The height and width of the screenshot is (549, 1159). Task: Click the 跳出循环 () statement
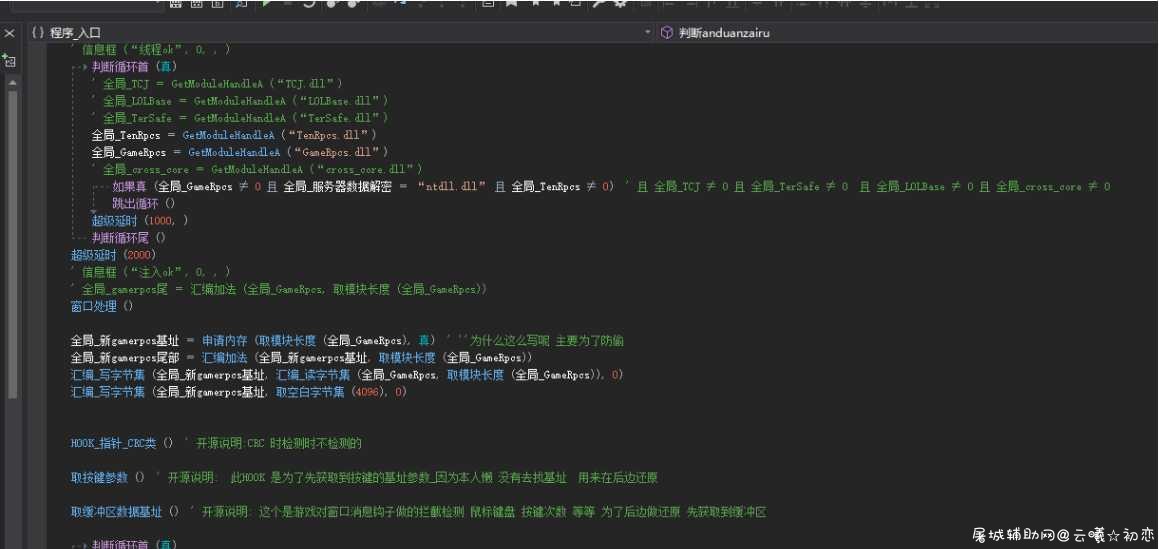click(144, 203)
